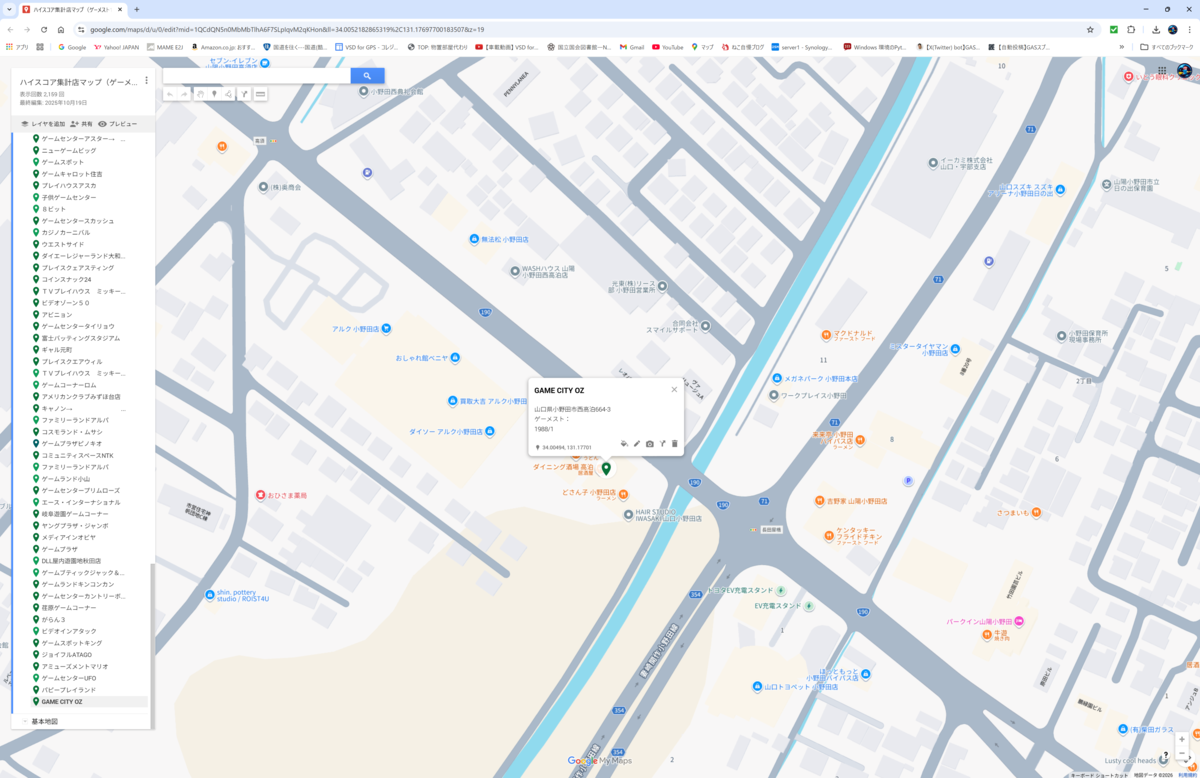Click the layer list vertical scrollbar
This screenshot has width=1200, height=778.
[152, 645]
